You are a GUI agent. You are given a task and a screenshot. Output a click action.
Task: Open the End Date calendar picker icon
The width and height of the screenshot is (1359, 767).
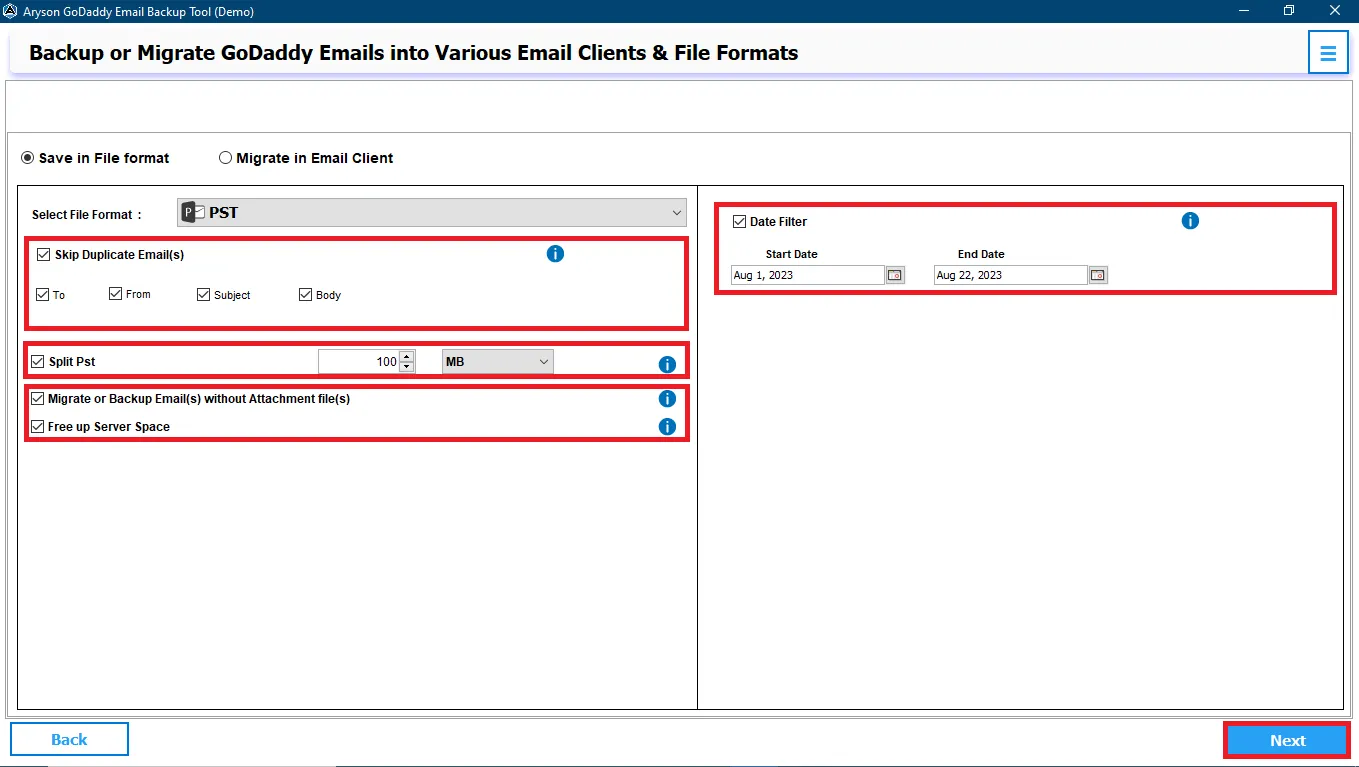[x=1098, y=275]
